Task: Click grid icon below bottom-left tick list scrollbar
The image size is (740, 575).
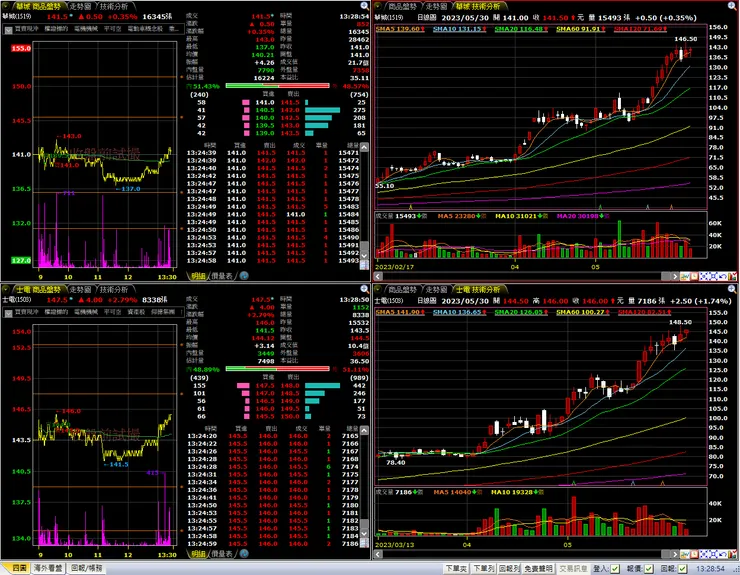Action: click(364, 544)
